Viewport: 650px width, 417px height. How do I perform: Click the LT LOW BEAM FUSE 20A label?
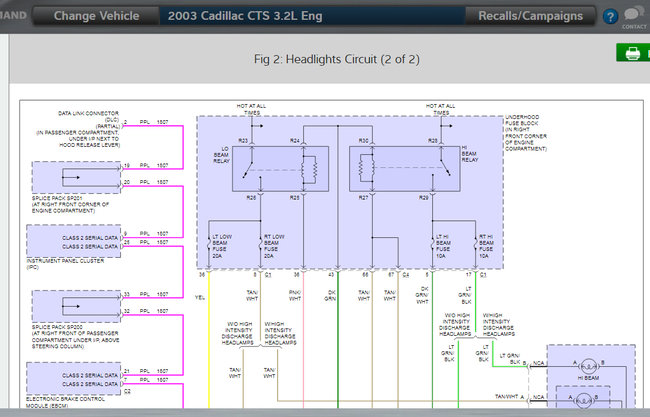pos(222,246)
